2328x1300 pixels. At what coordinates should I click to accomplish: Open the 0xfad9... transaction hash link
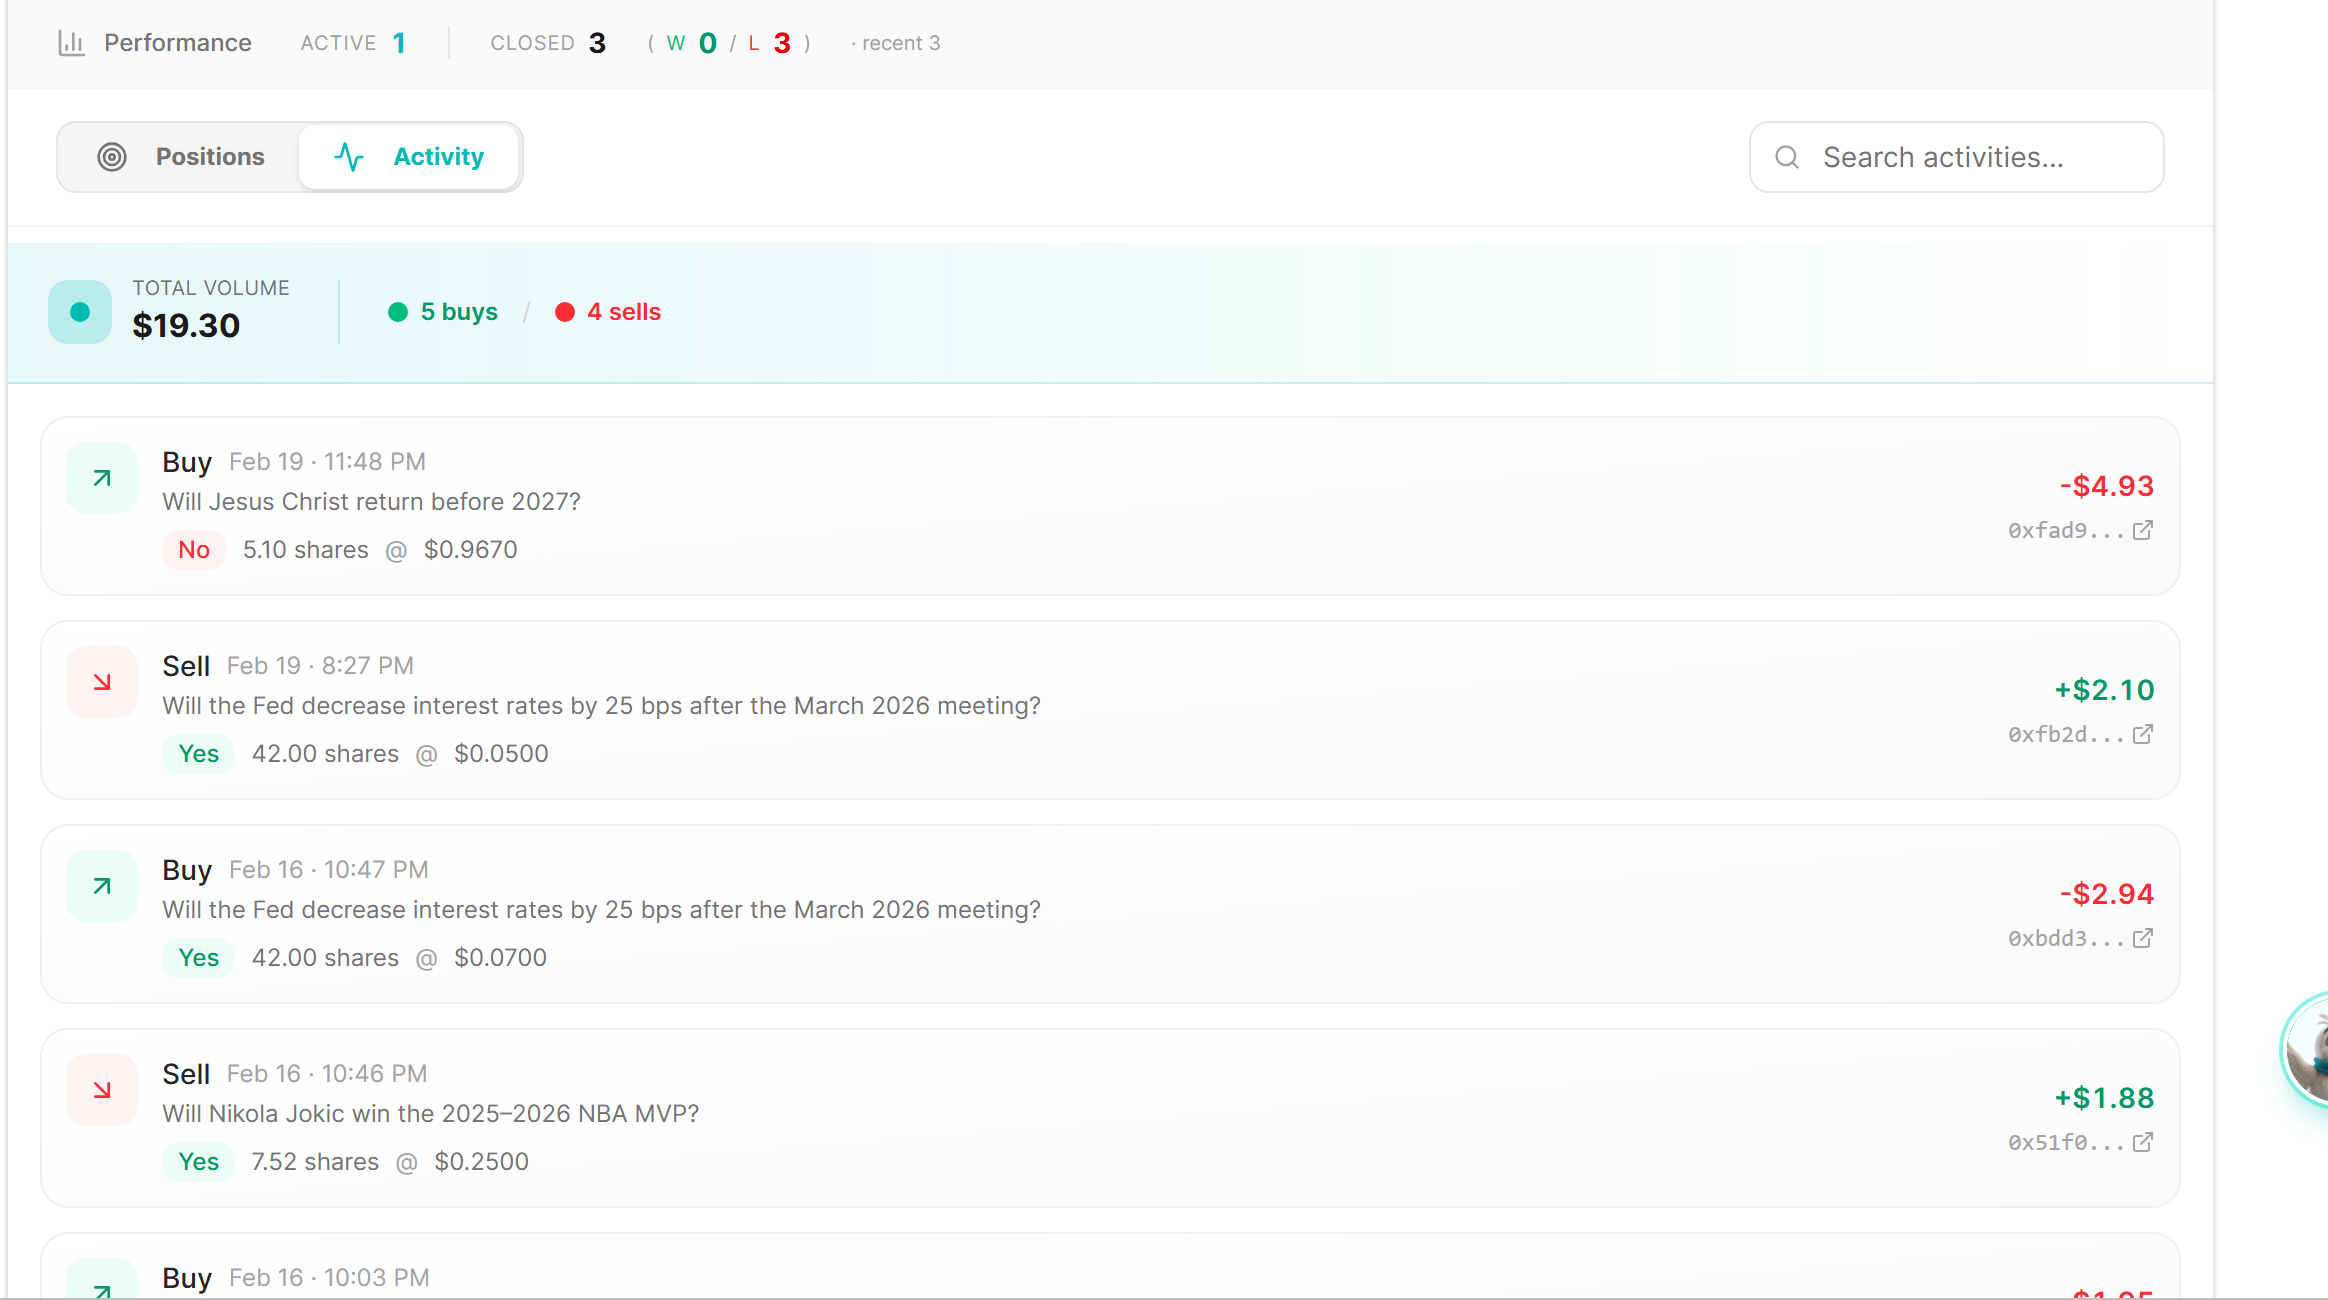tap(2065, 530)
